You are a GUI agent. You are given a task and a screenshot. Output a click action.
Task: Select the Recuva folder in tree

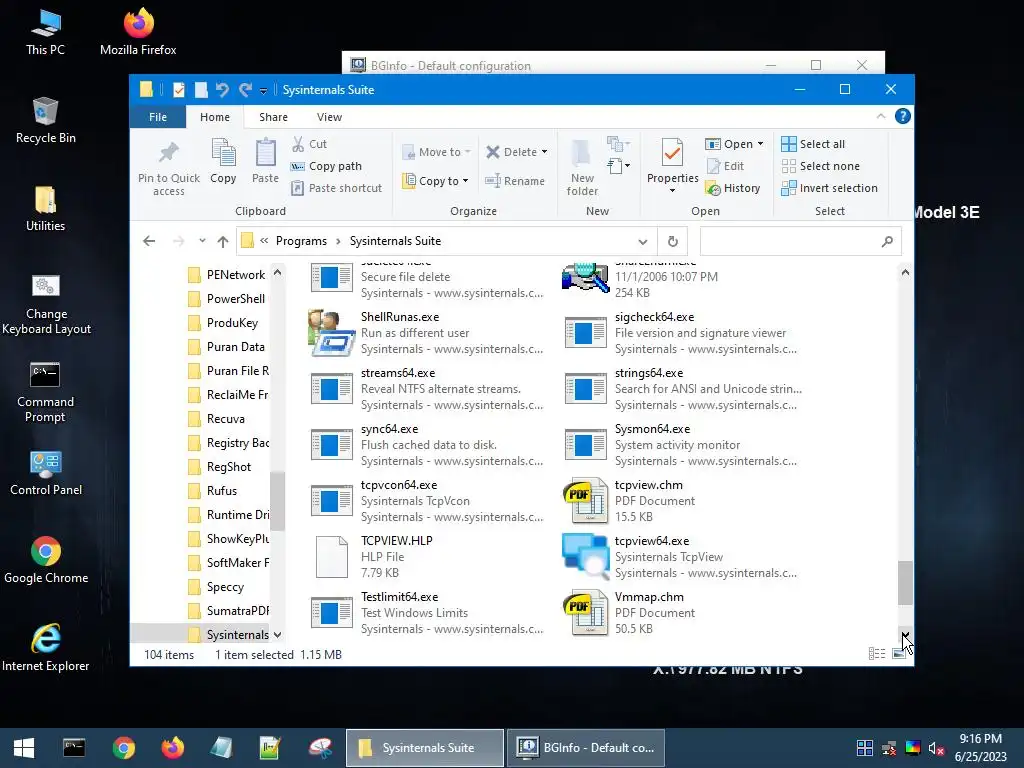[226, 419]
